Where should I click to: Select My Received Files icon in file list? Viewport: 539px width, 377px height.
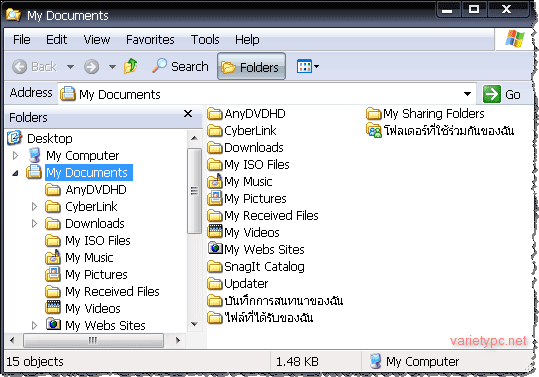(215, 215)
